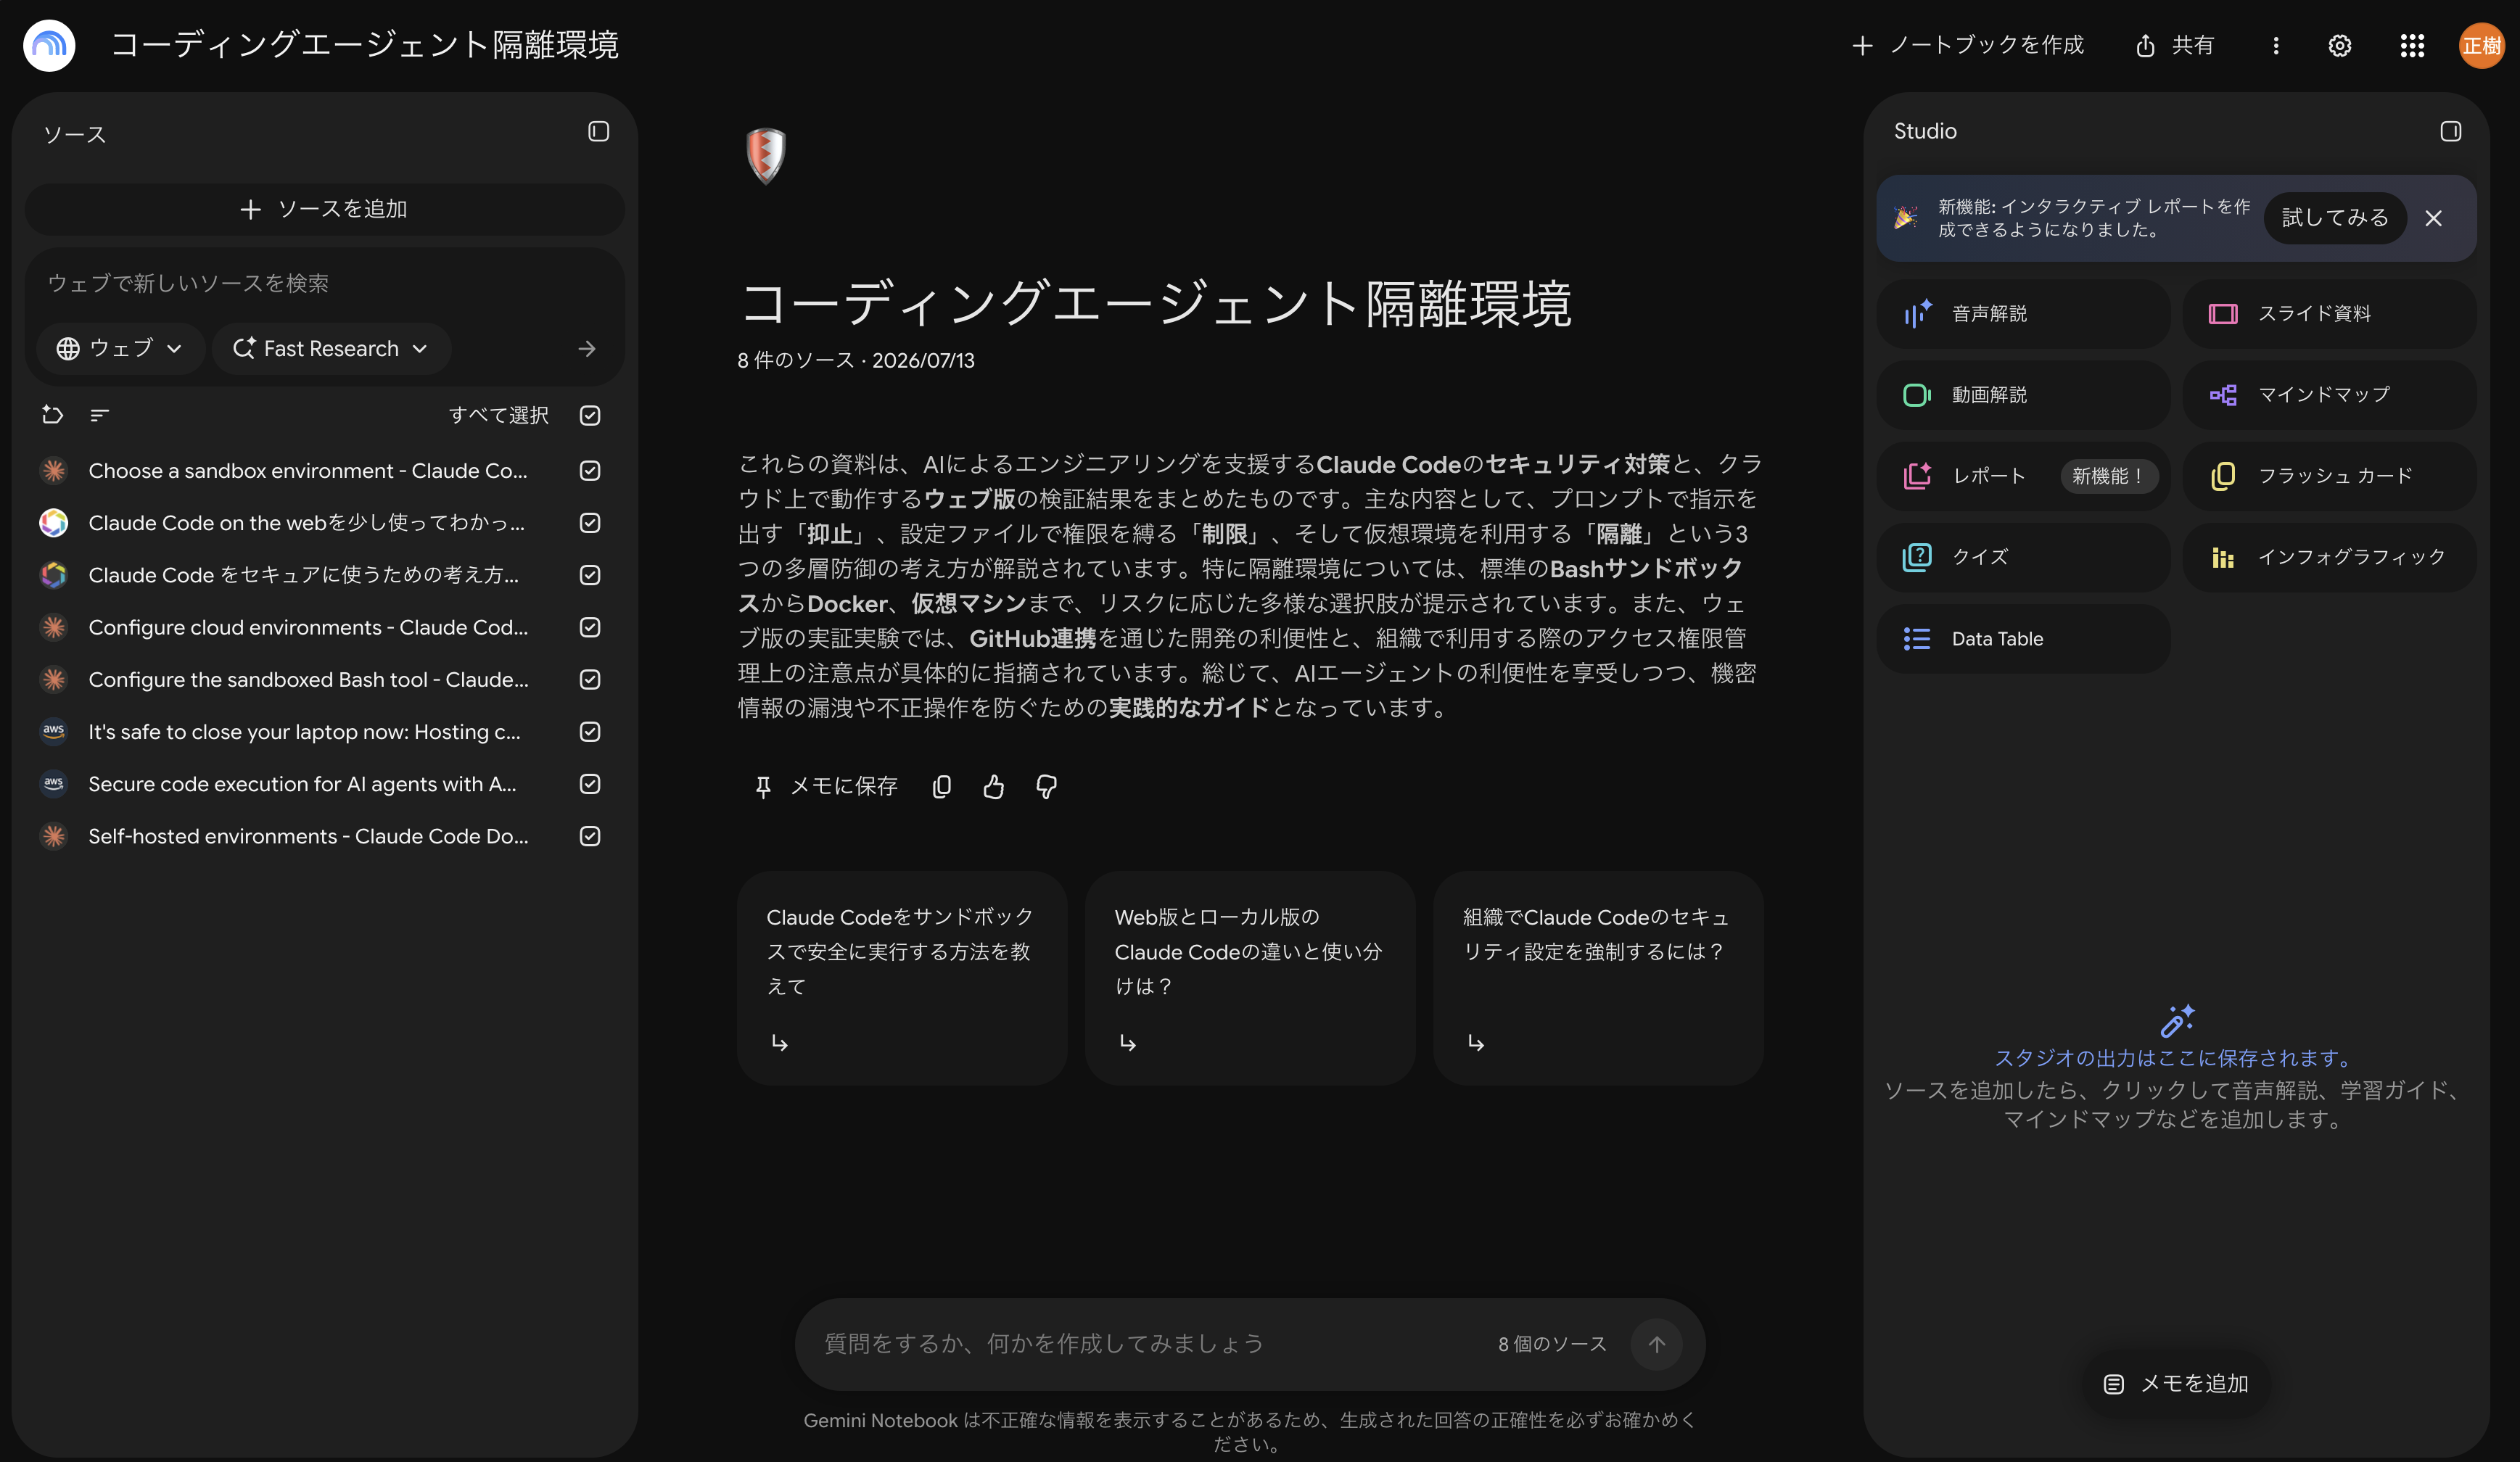The width and height of the screenshot is (2520, 1462).
Task: Open settings gear icon
Action: [x=2340, y=46]
